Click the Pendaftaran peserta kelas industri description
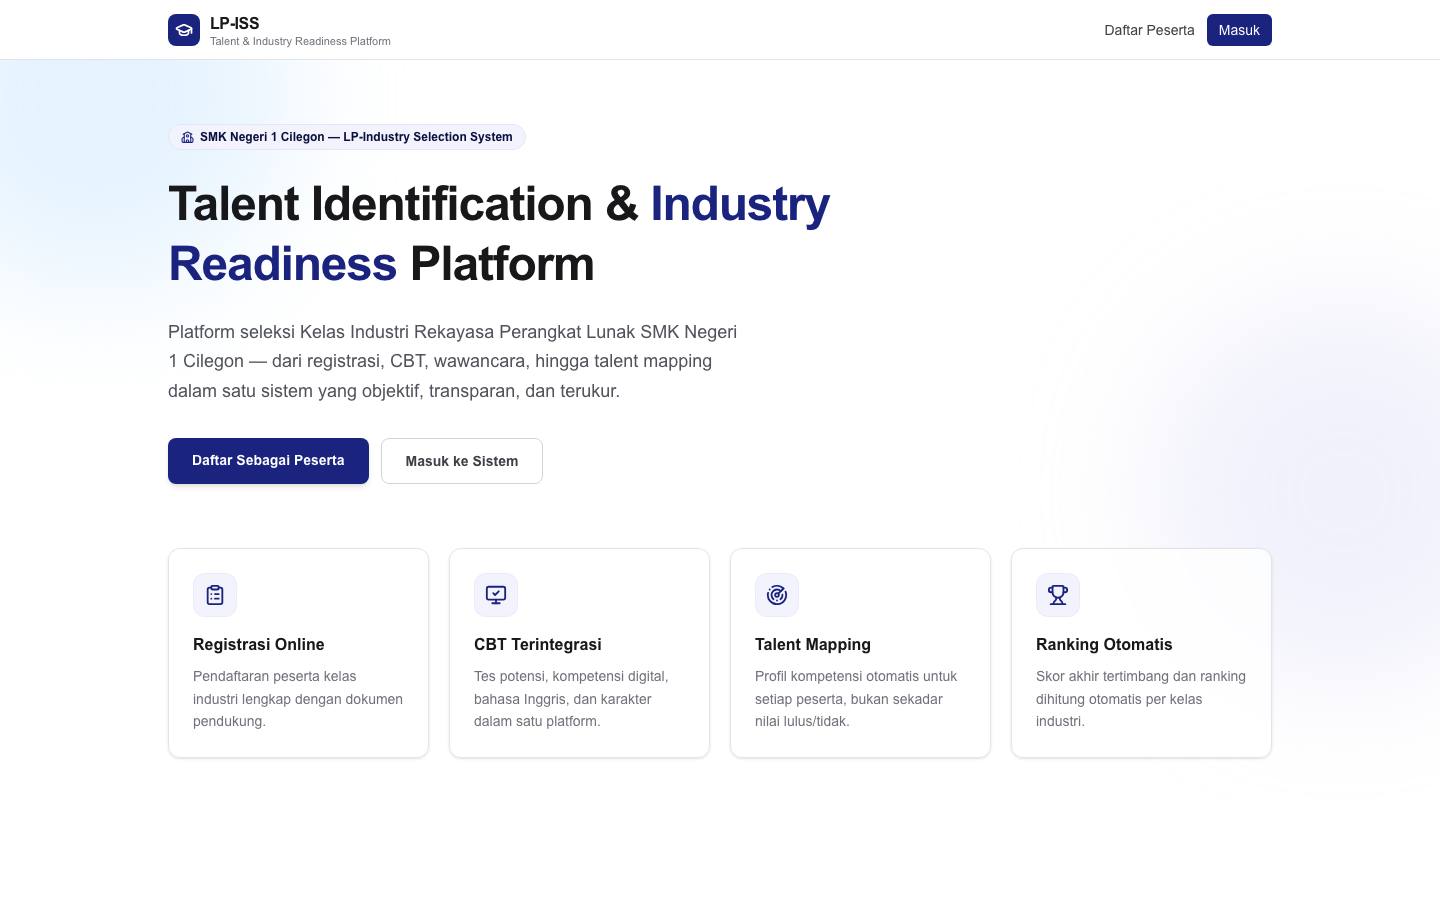The height and width of the screenshot is (900, 1440). pos(298,699)
